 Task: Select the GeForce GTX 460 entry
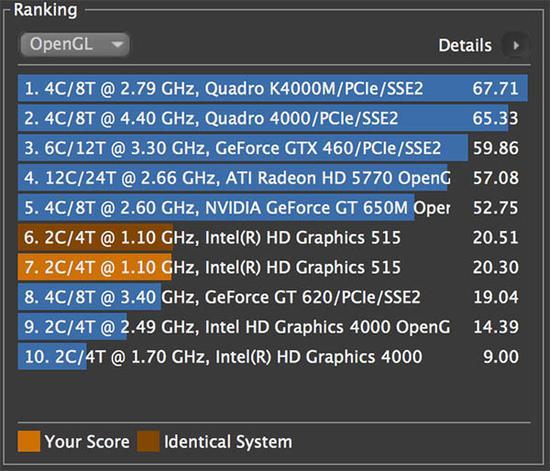tap(273, 148)
